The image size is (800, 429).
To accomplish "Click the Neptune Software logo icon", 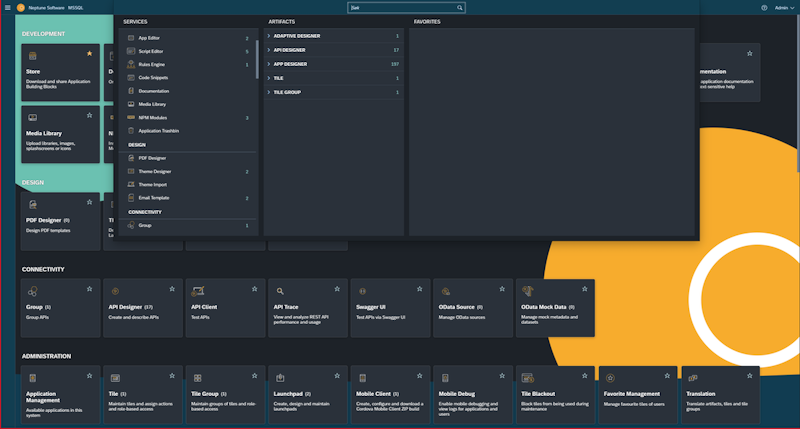I will [21, 8].
